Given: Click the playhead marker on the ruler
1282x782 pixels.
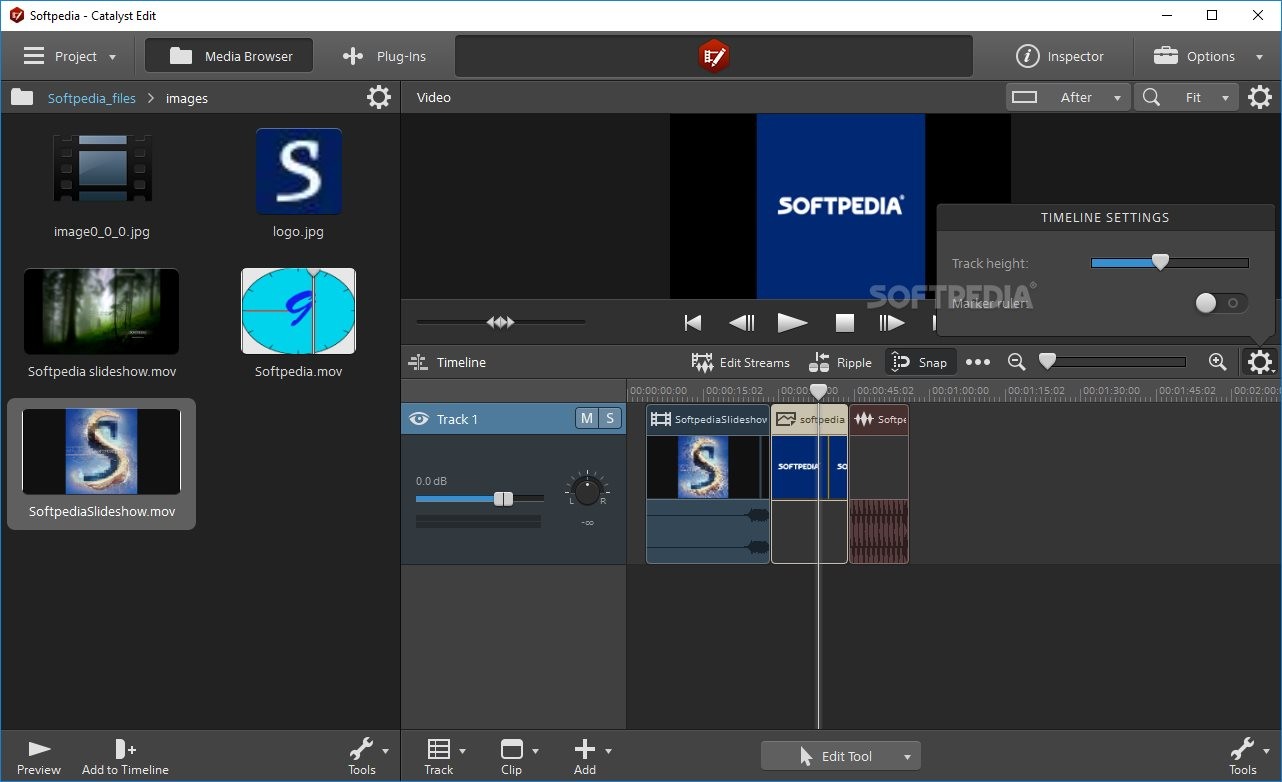Looking at the screenshot, I should pos(818,391).
